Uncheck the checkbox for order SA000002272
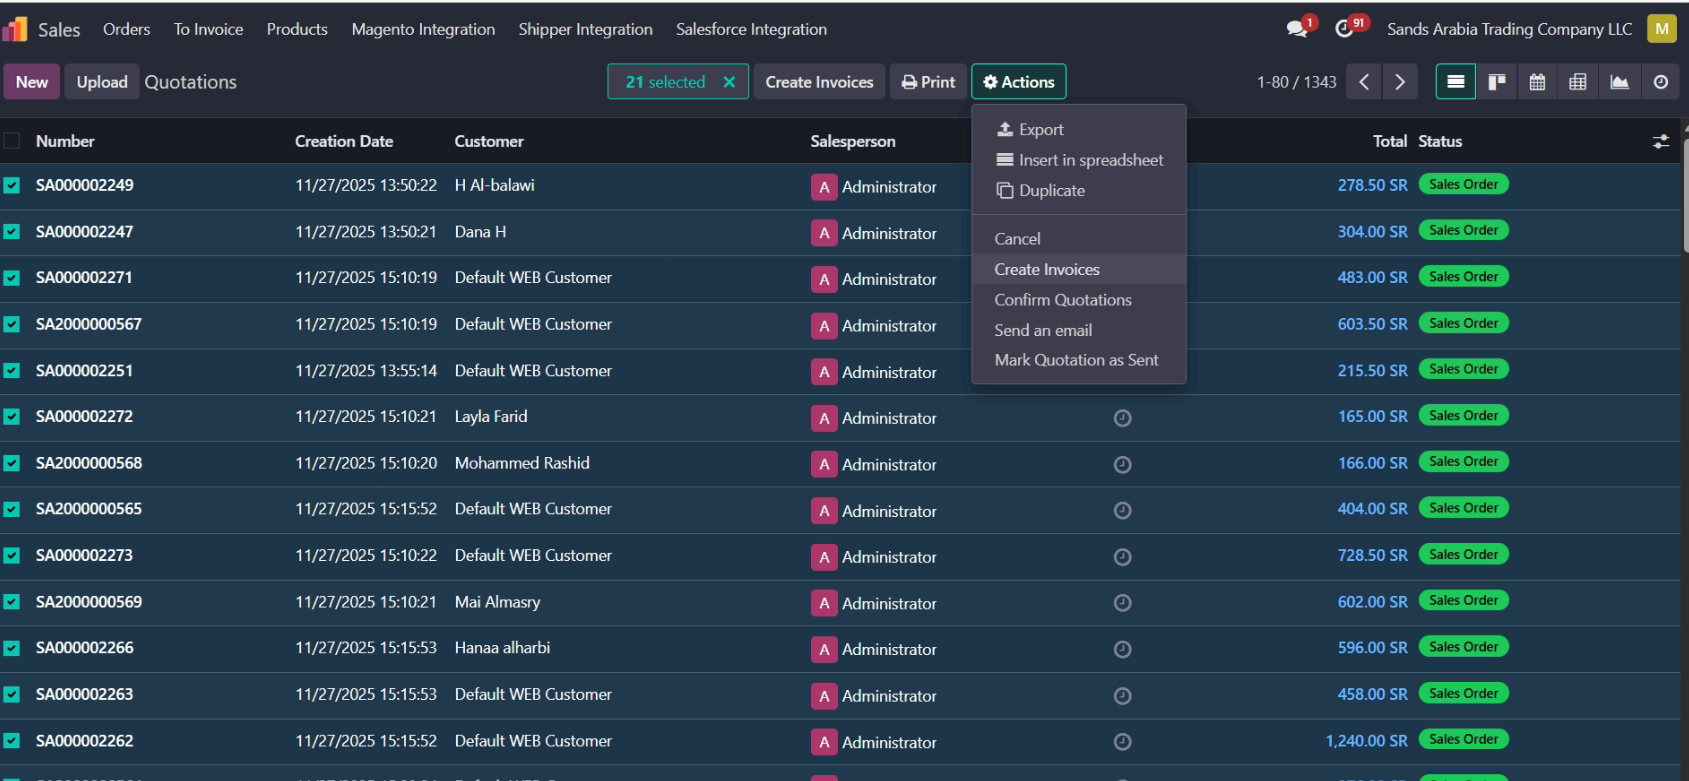This screenshot has height=781, width=1689. point(12,417)
